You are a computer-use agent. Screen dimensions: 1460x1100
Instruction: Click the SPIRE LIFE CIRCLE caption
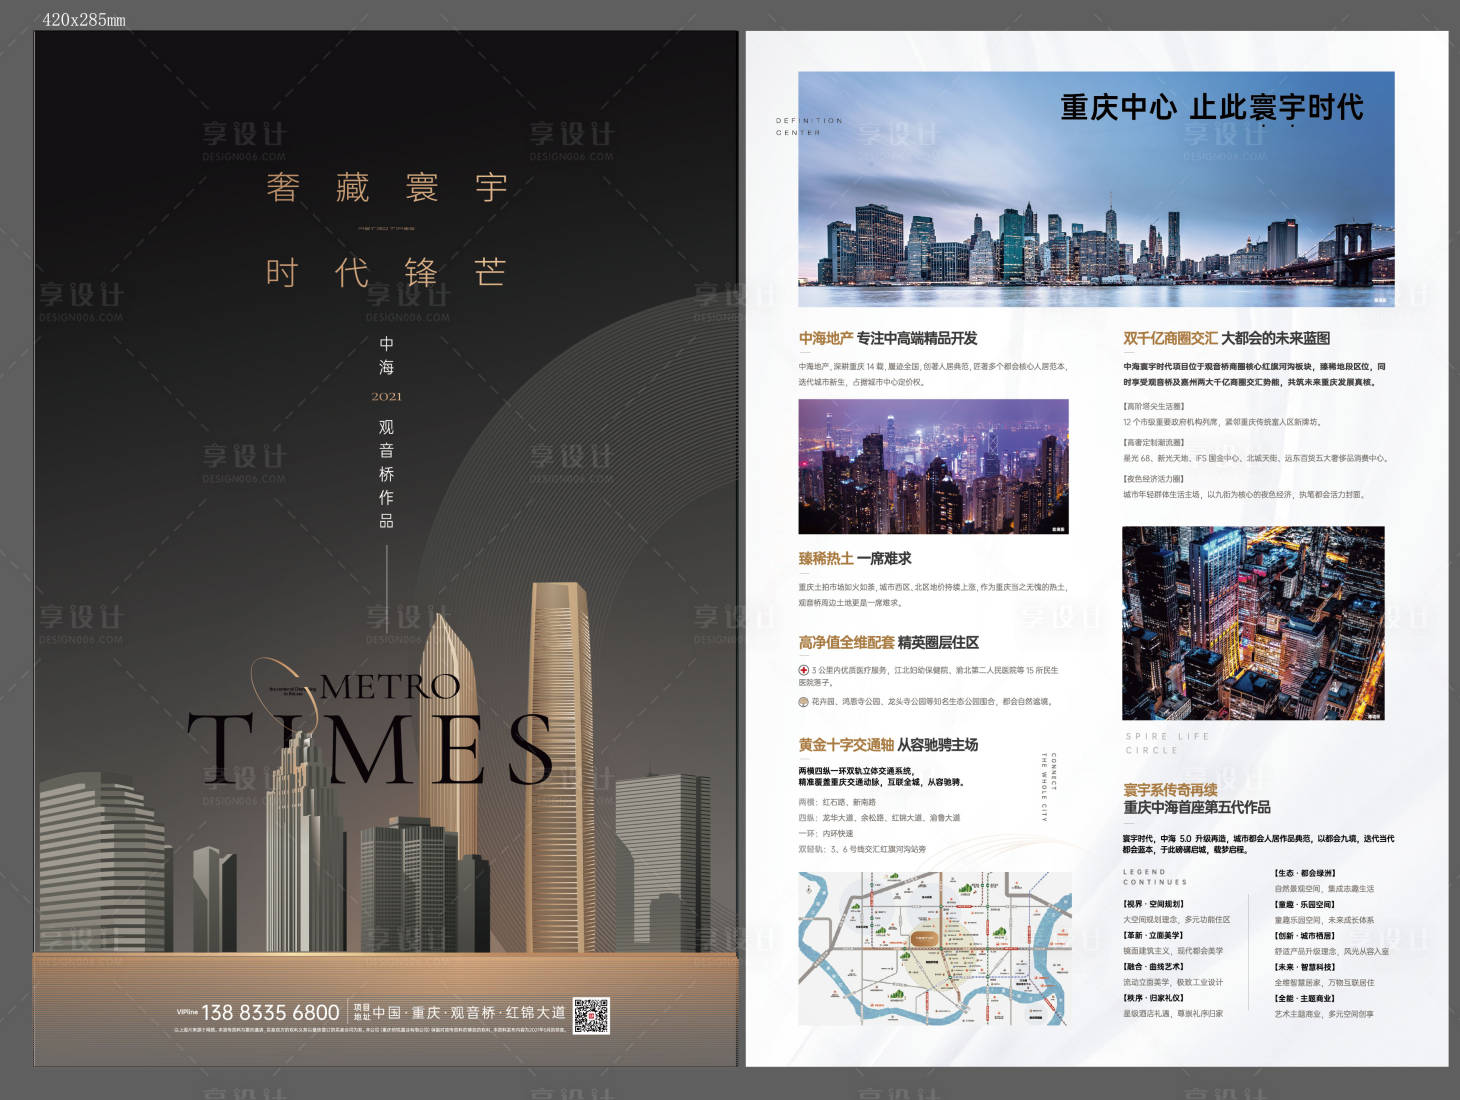(1167, 743)
